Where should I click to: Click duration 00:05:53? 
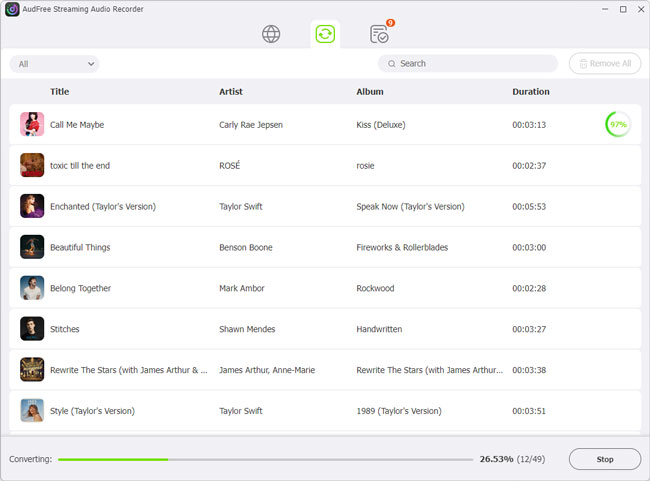529,206
